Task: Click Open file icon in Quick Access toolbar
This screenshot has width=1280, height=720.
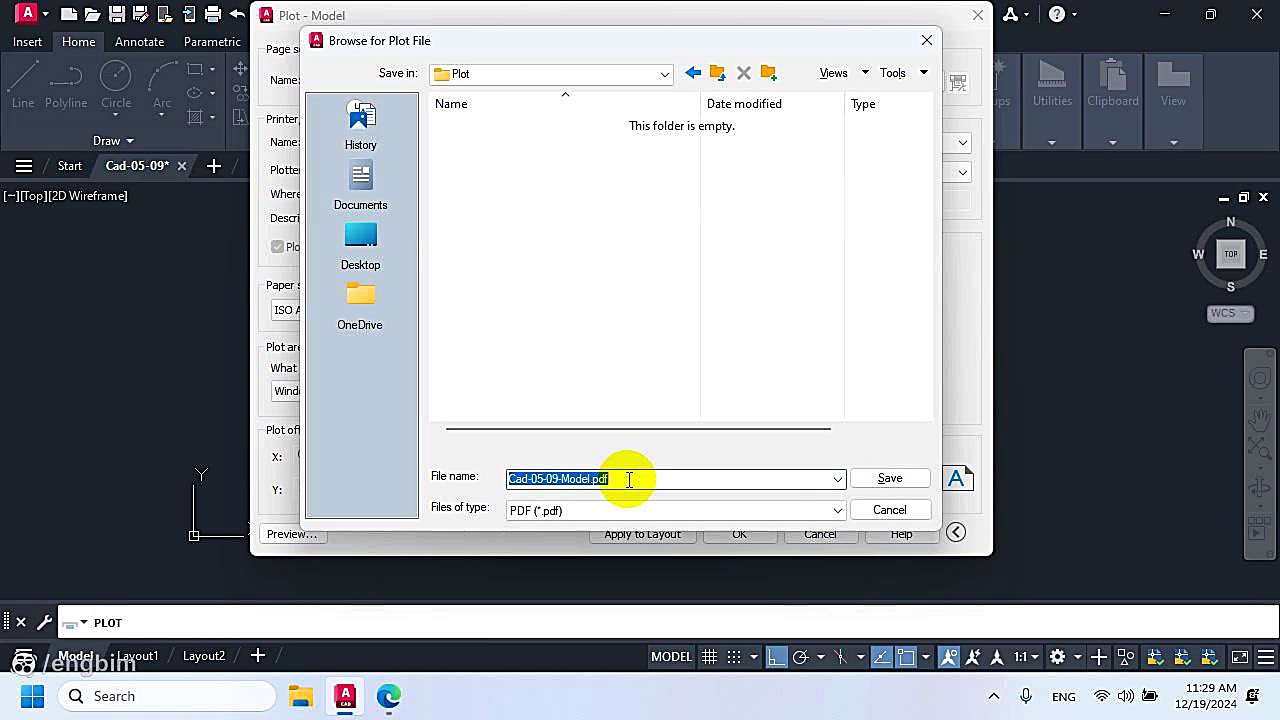Action: 92,14
